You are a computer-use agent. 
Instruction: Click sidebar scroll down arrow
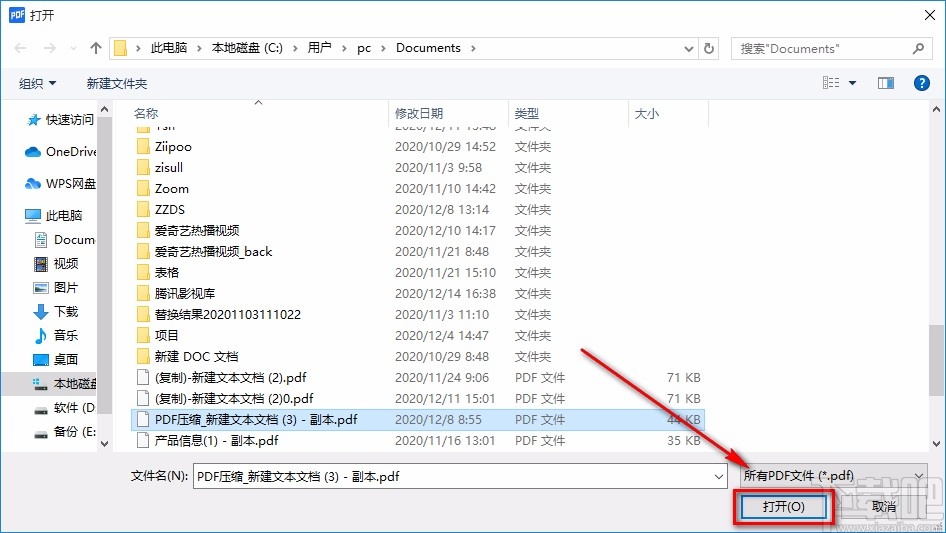[104, 444]
